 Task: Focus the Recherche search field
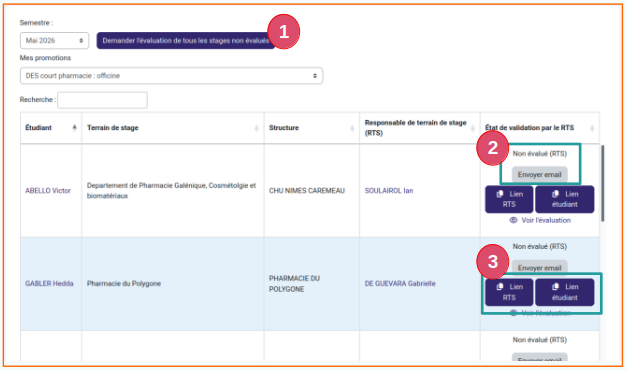point(102,100)
